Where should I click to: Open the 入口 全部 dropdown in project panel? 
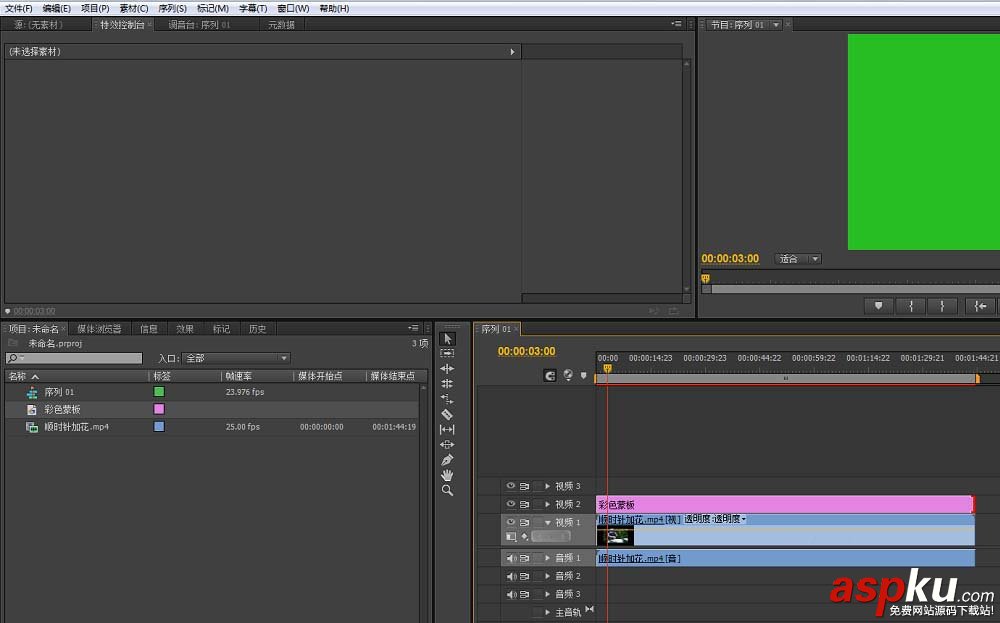[x=236, y=358]
